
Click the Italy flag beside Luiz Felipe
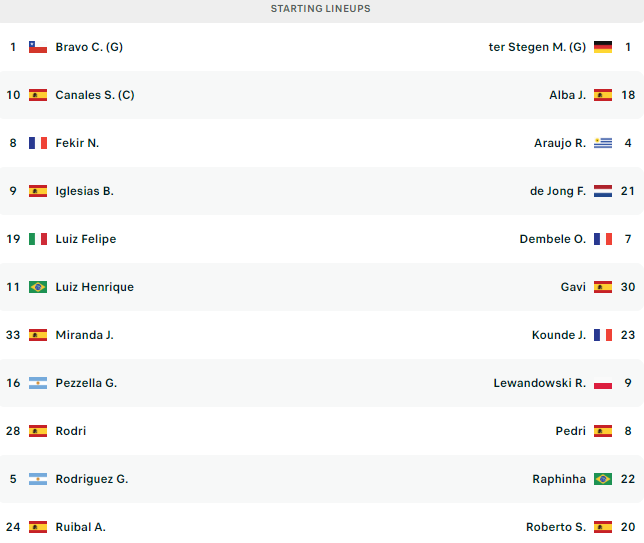(x=38, y=239)
